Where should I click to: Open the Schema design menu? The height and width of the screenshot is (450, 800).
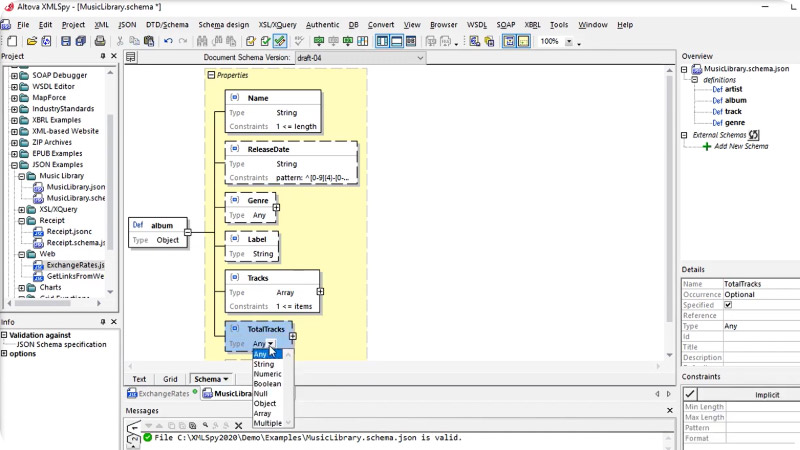click(x=223, y=24)
